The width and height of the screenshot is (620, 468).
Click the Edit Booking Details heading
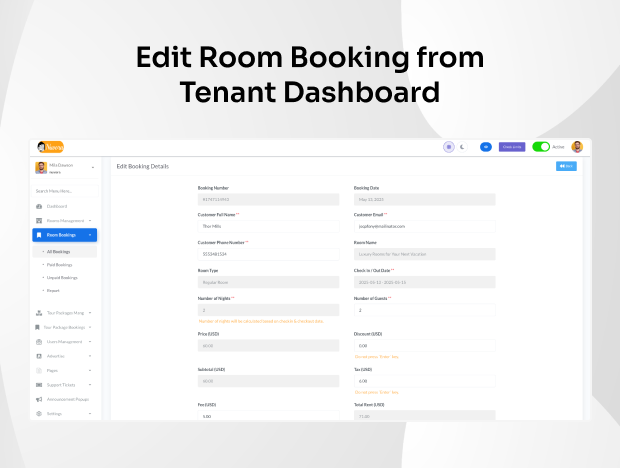pos(143,166)
